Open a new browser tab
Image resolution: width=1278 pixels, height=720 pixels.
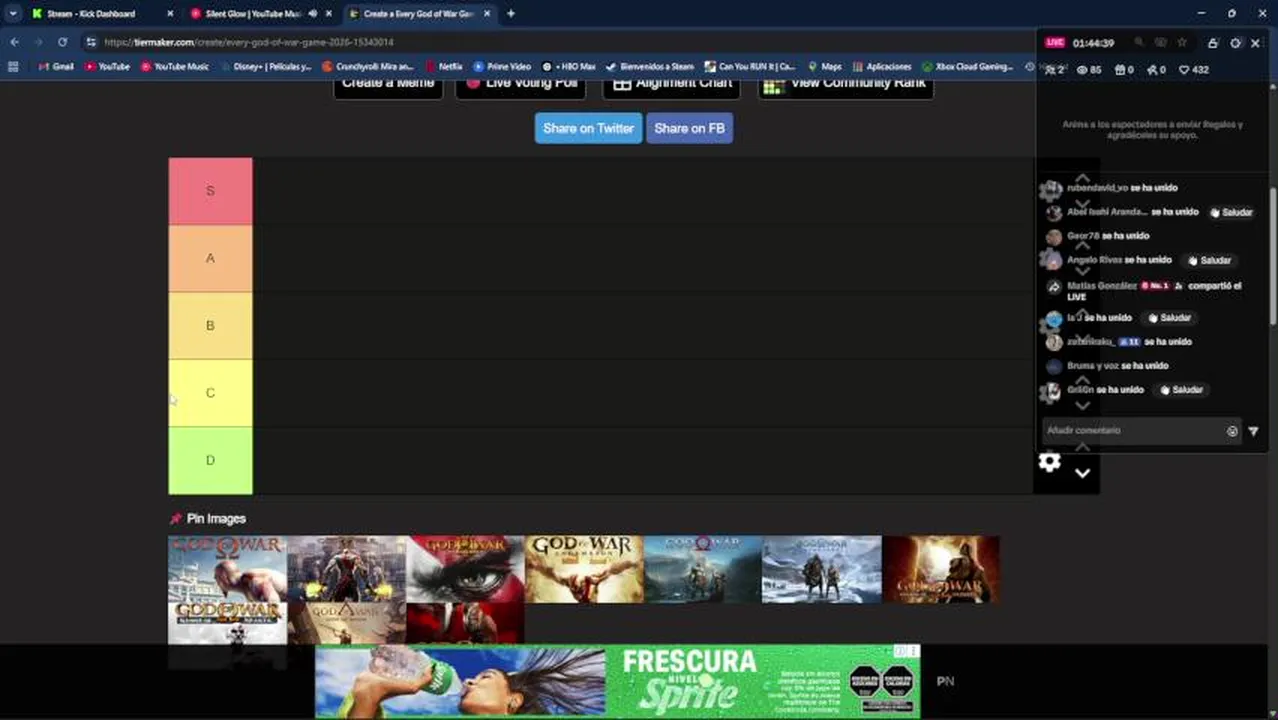point(511,14)
